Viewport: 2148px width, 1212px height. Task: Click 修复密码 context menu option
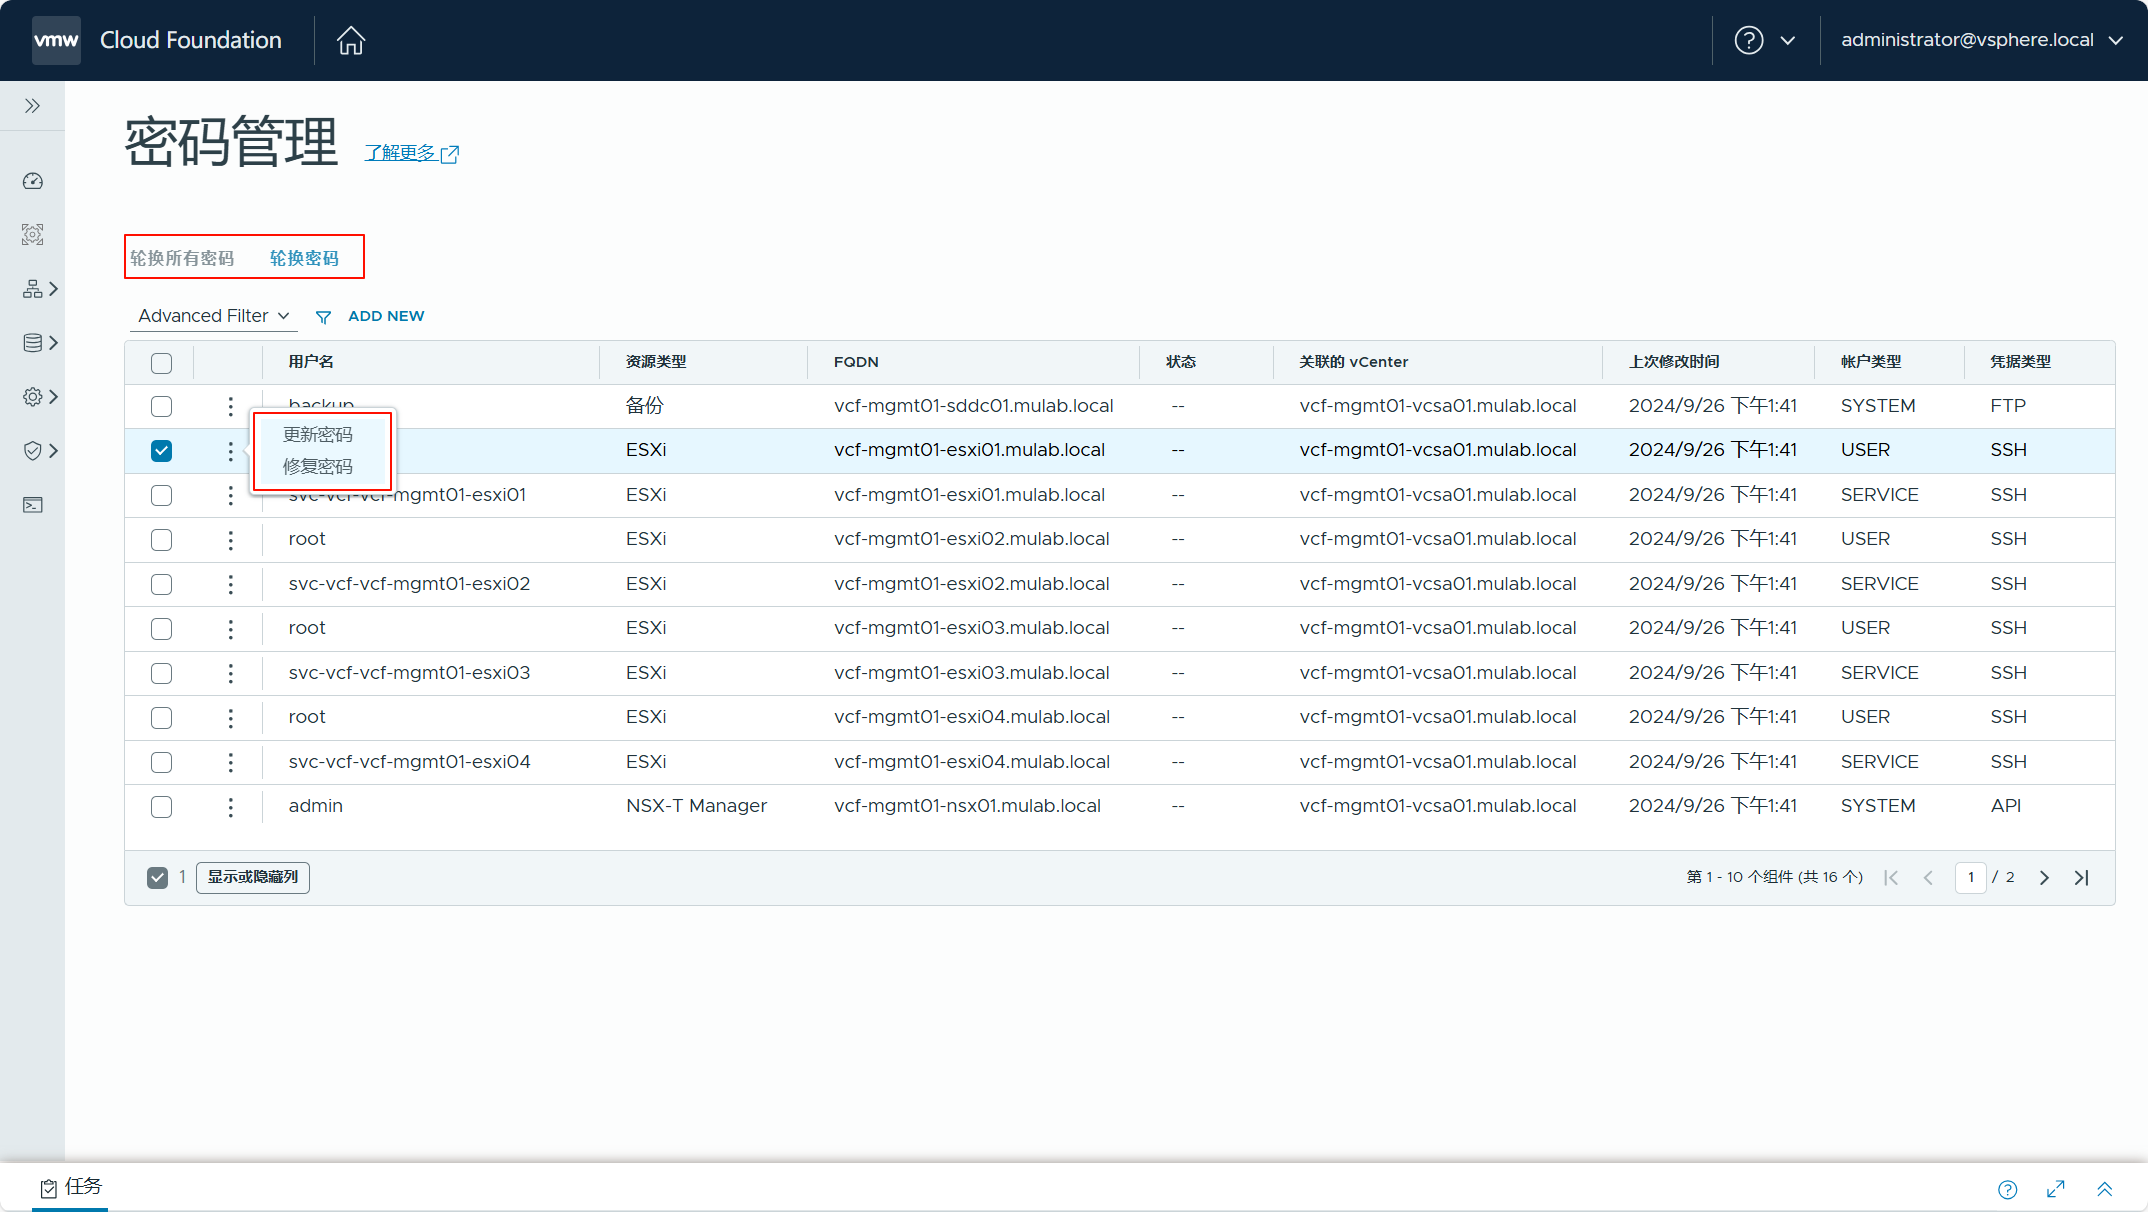[319, 466]
